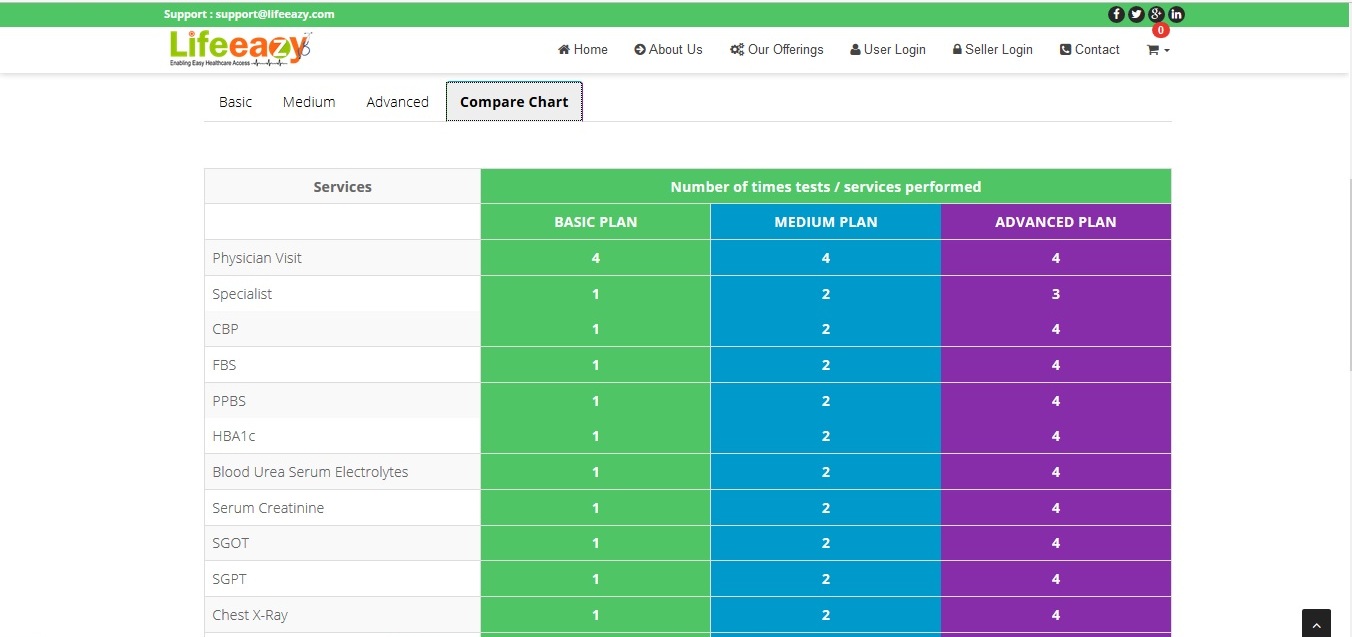Click the scroll-to-top arrow button

tap(1316, 623)
